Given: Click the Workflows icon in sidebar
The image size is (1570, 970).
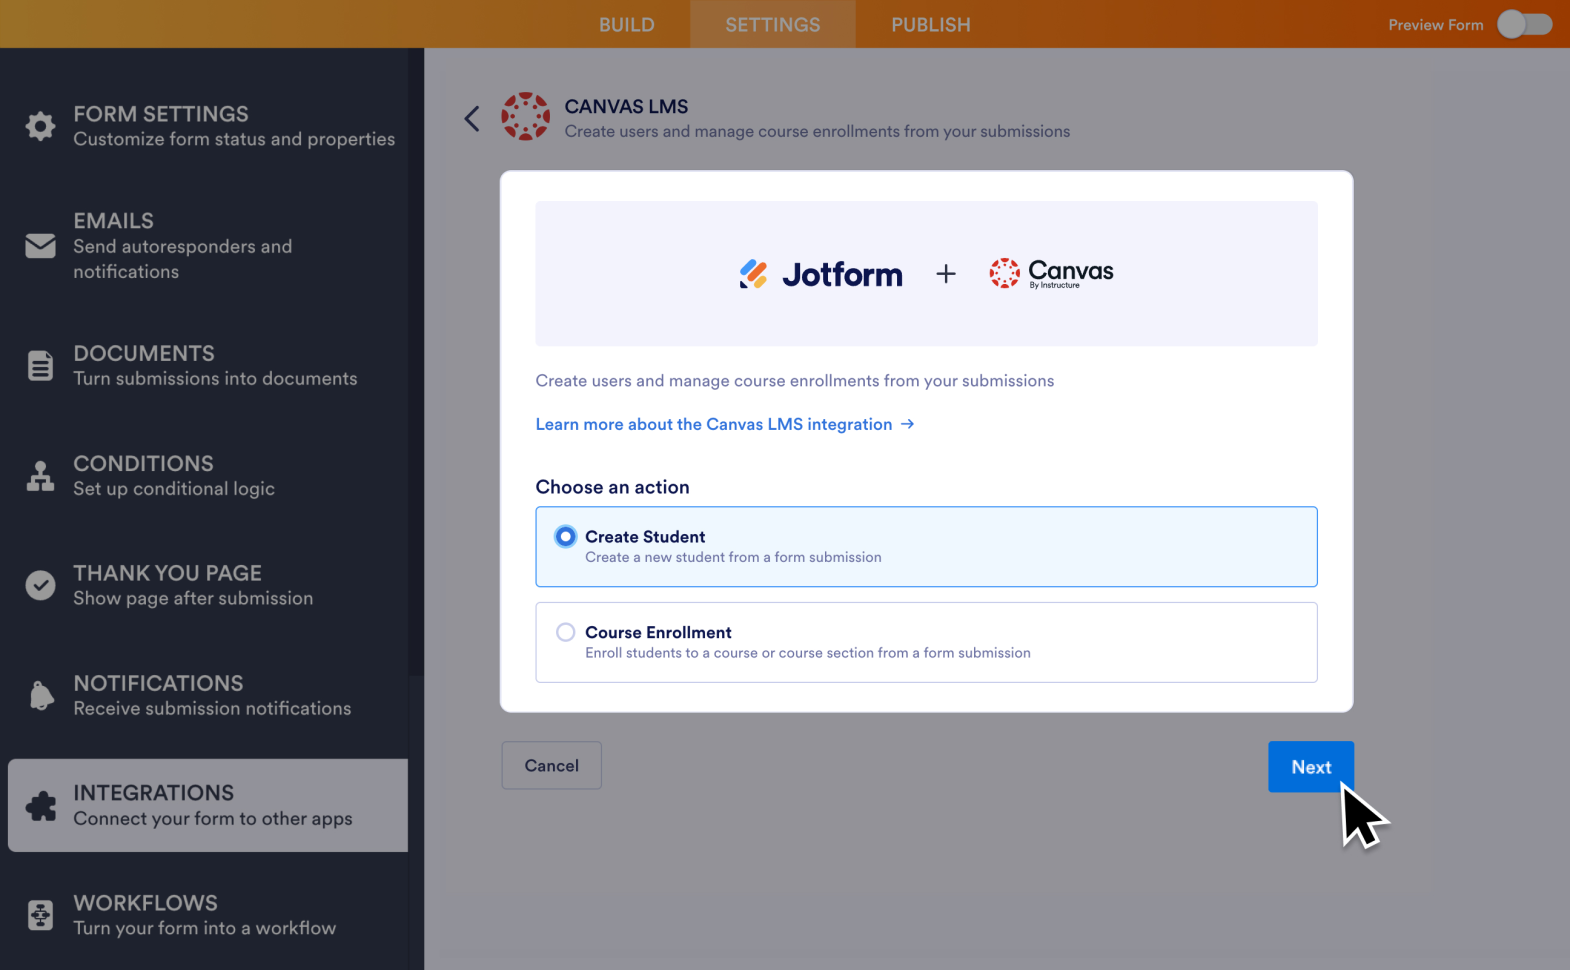Looking at the screenshot, I should [x=40, y=915].
